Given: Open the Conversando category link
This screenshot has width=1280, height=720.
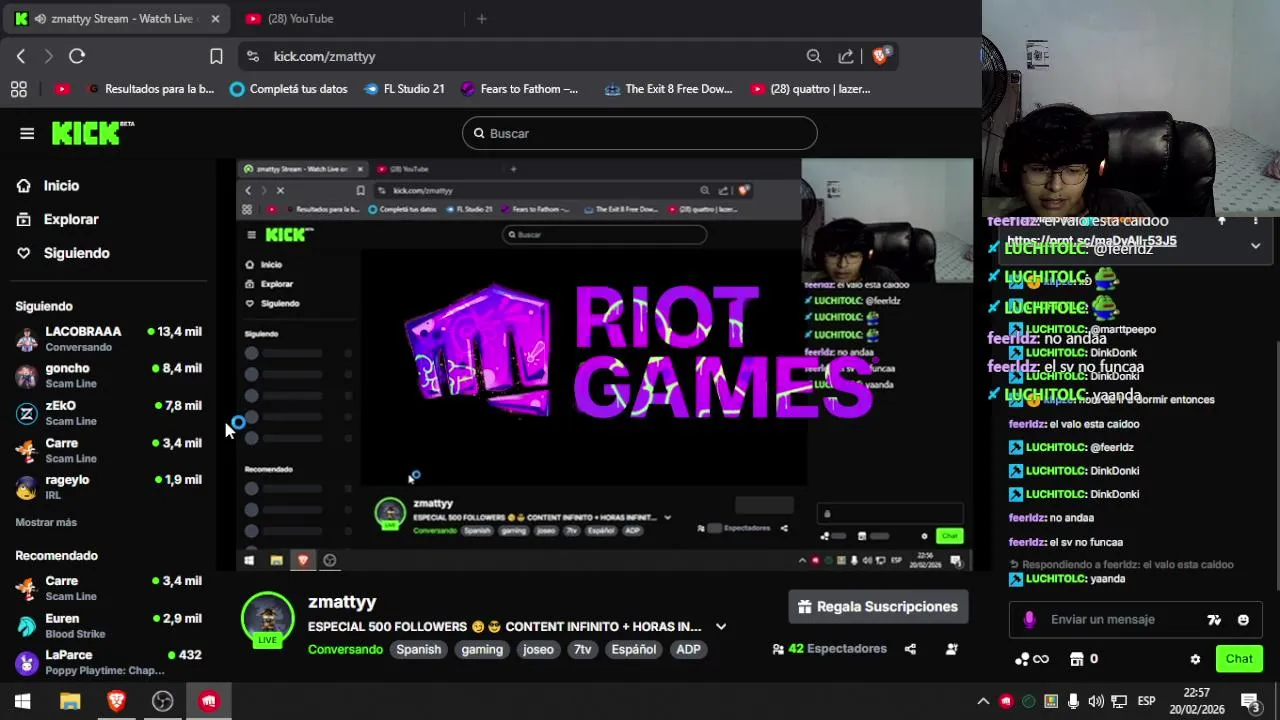Looking at the screenshot, I should pos(345,650).
